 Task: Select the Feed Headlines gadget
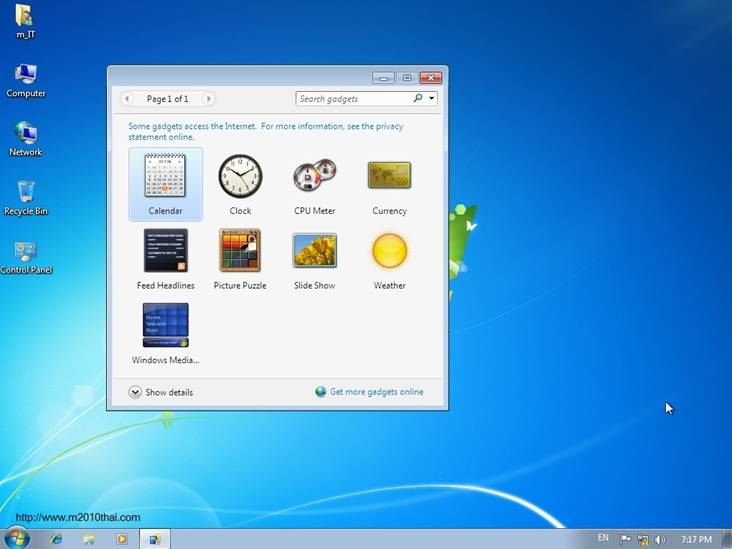(165, 259)
